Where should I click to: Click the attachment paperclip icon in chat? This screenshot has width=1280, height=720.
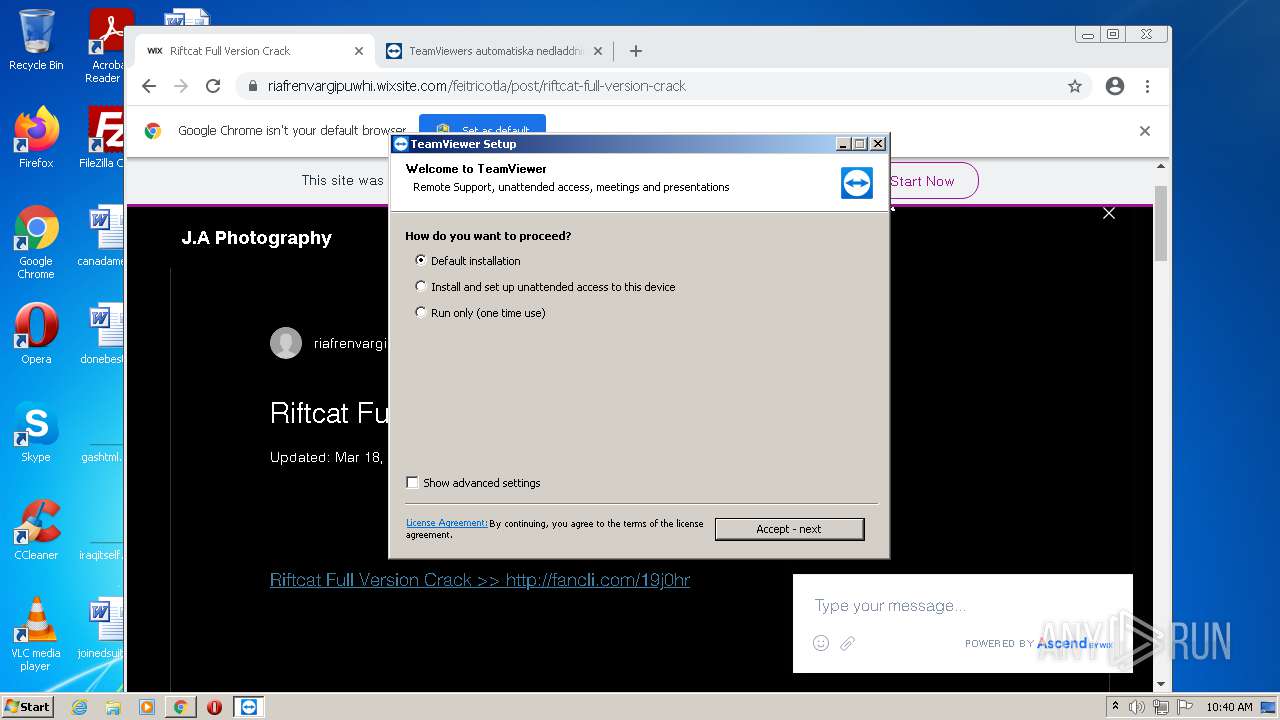pos(847,643)
